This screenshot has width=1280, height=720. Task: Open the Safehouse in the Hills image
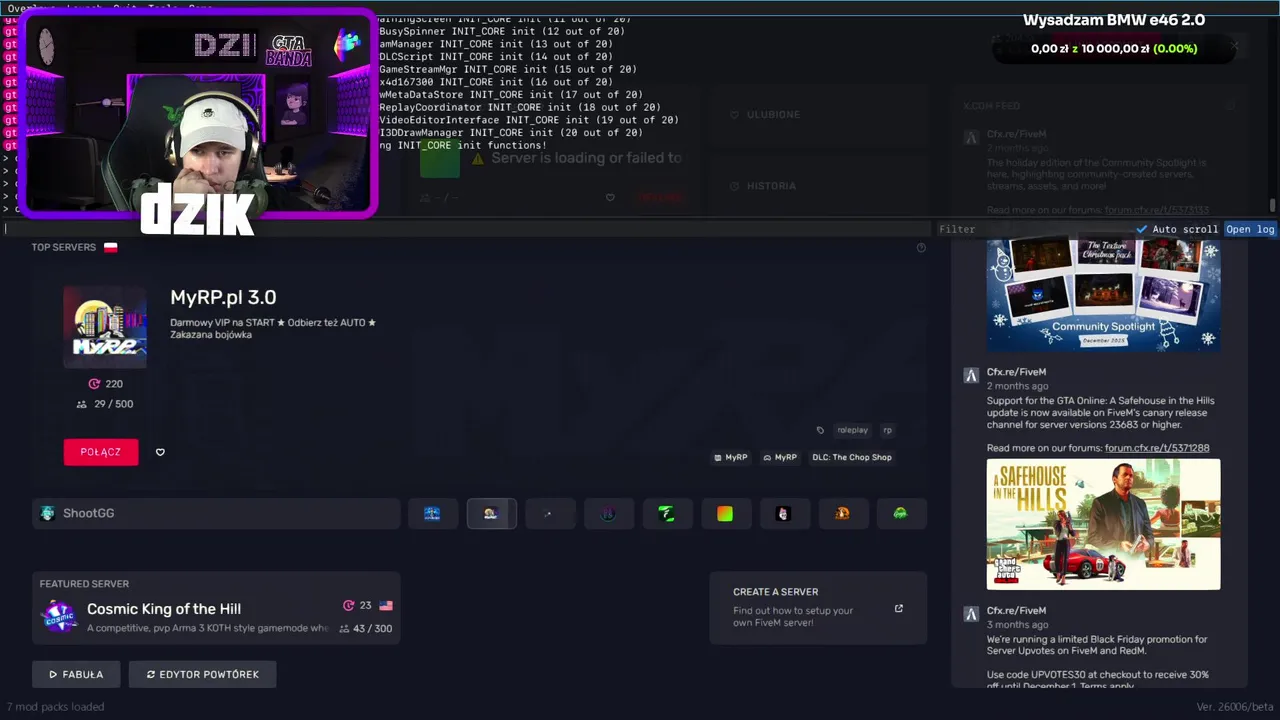tap(1103, 524)
